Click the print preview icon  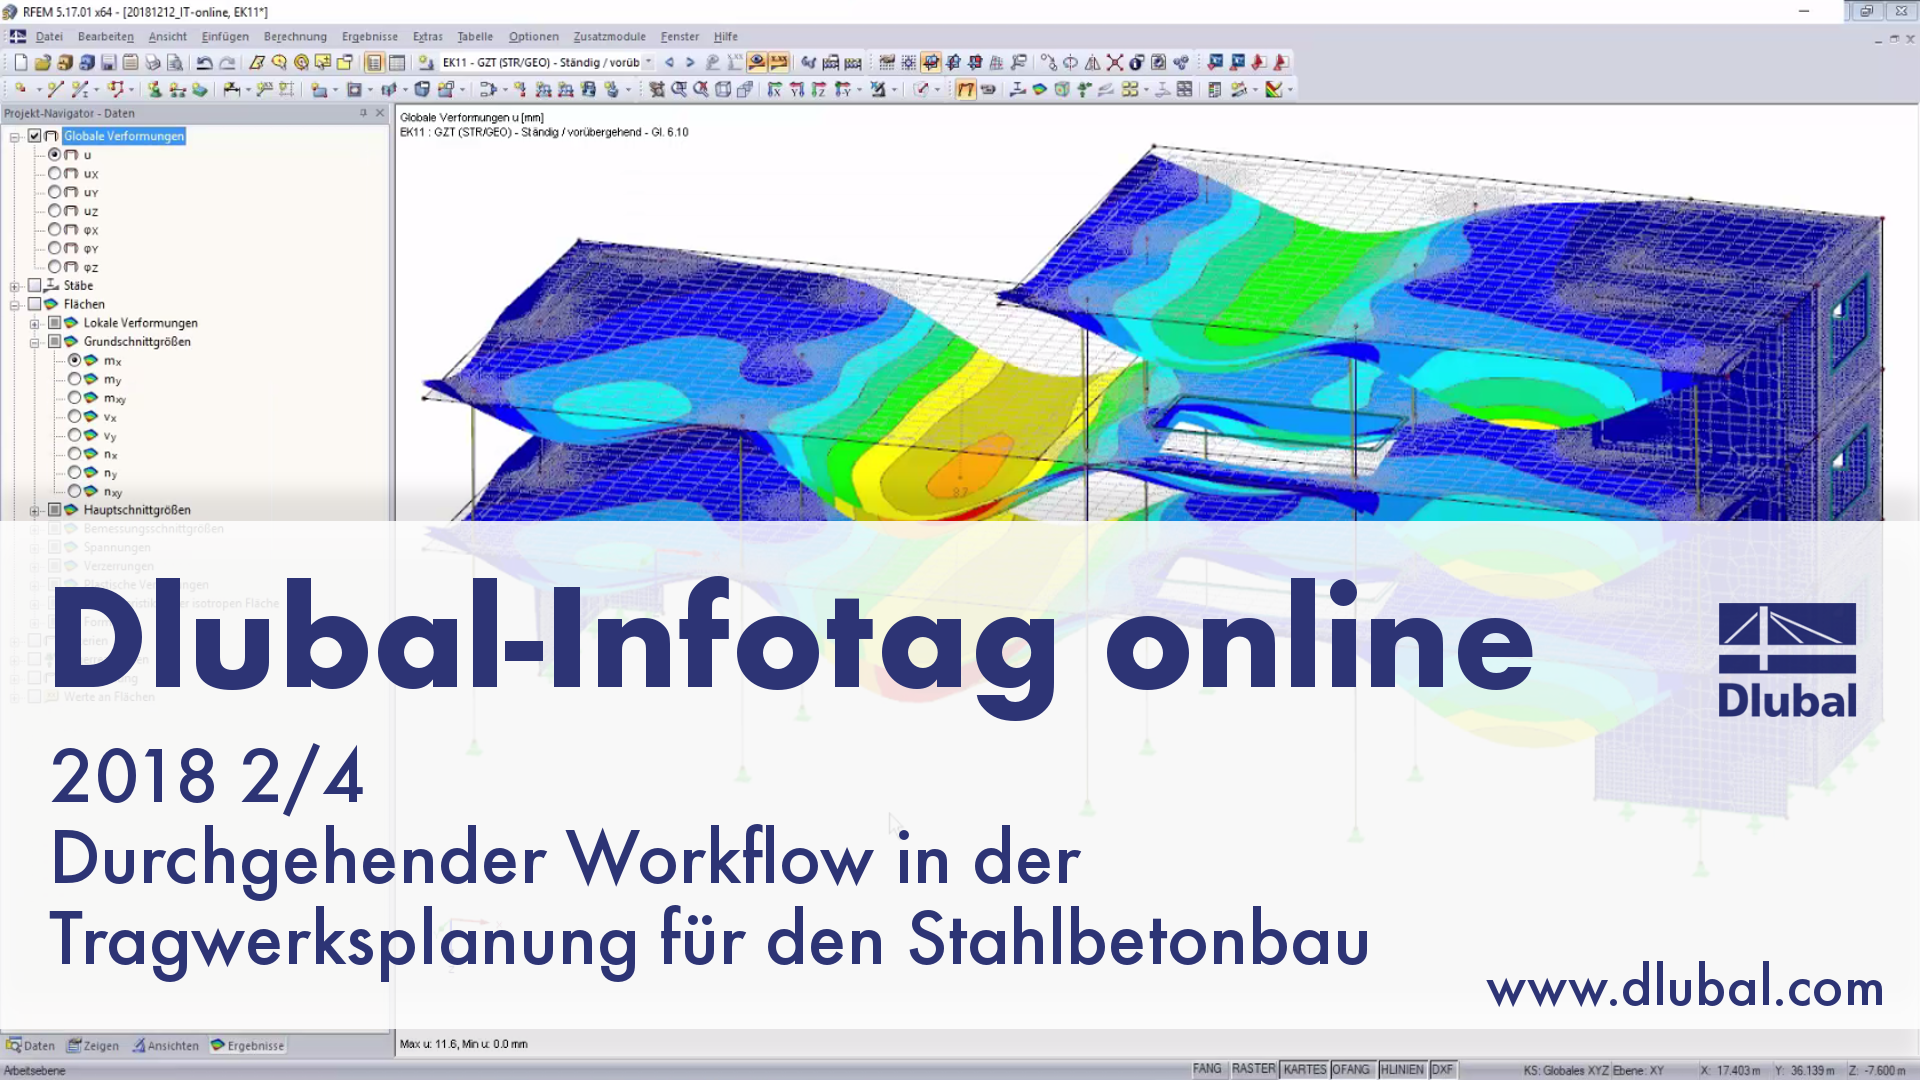pos(175,62)
